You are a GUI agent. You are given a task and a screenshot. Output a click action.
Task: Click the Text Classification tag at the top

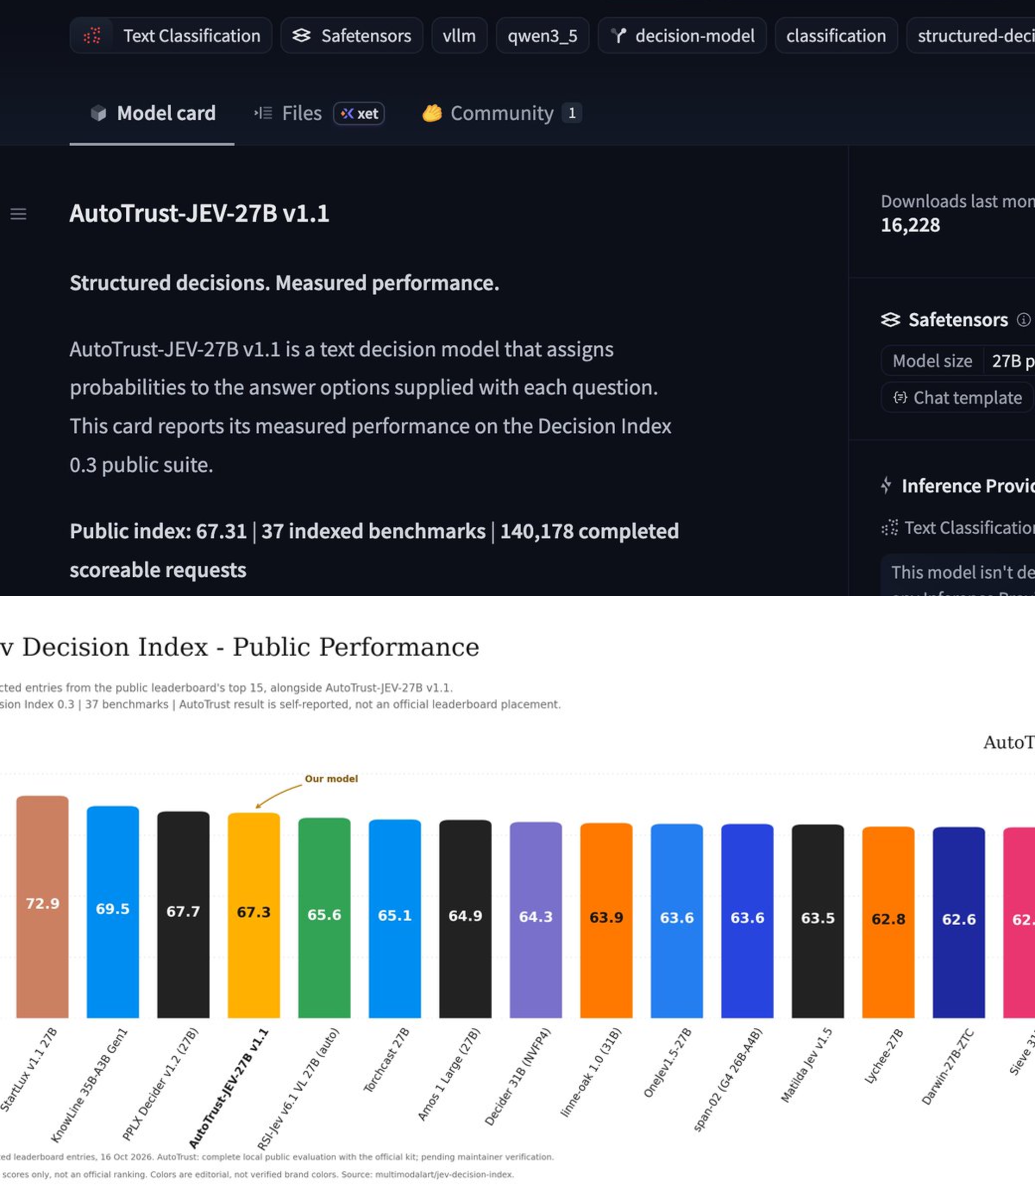coord(171,36)
